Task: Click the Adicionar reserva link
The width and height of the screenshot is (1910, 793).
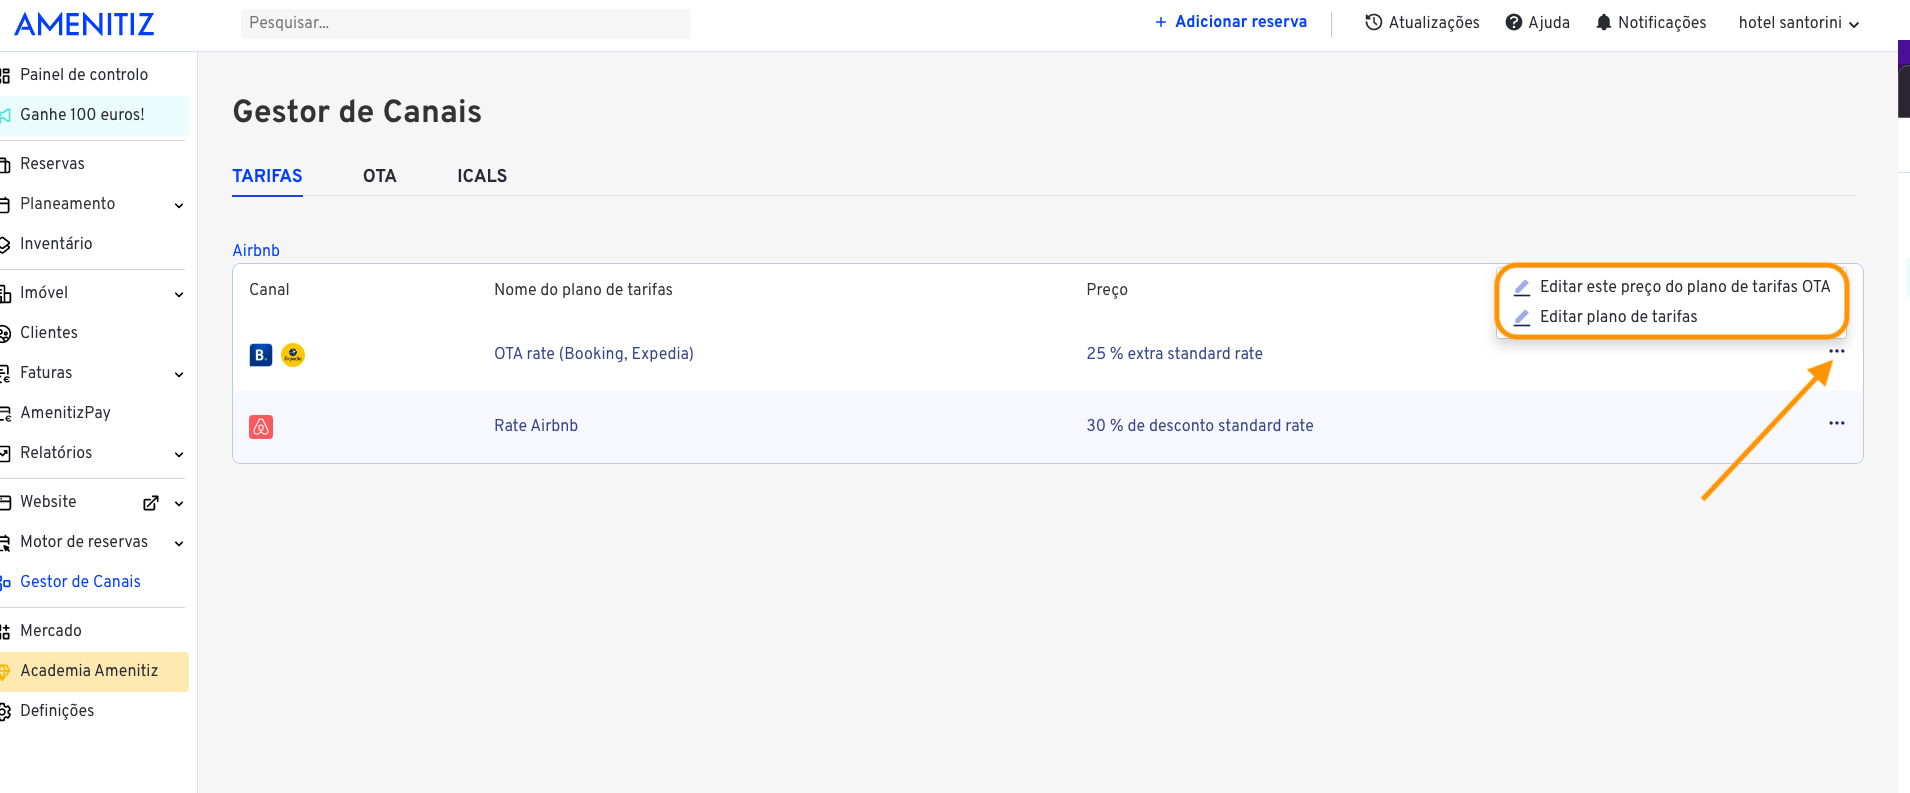Action: [x=1231, y=22]
